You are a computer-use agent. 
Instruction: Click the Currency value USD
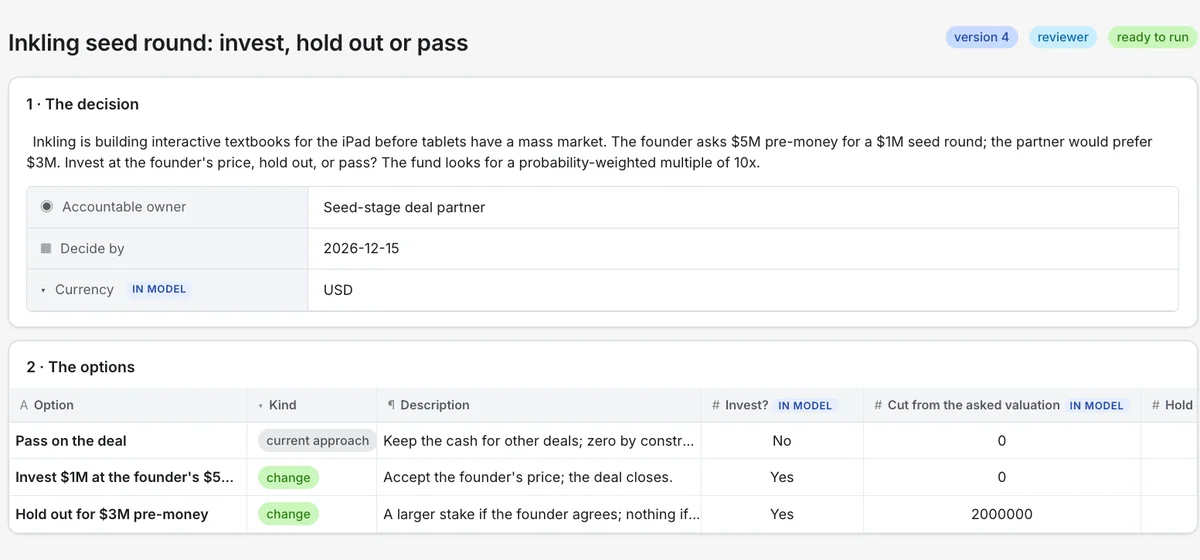pyautogui.click(x=338, y=290)
